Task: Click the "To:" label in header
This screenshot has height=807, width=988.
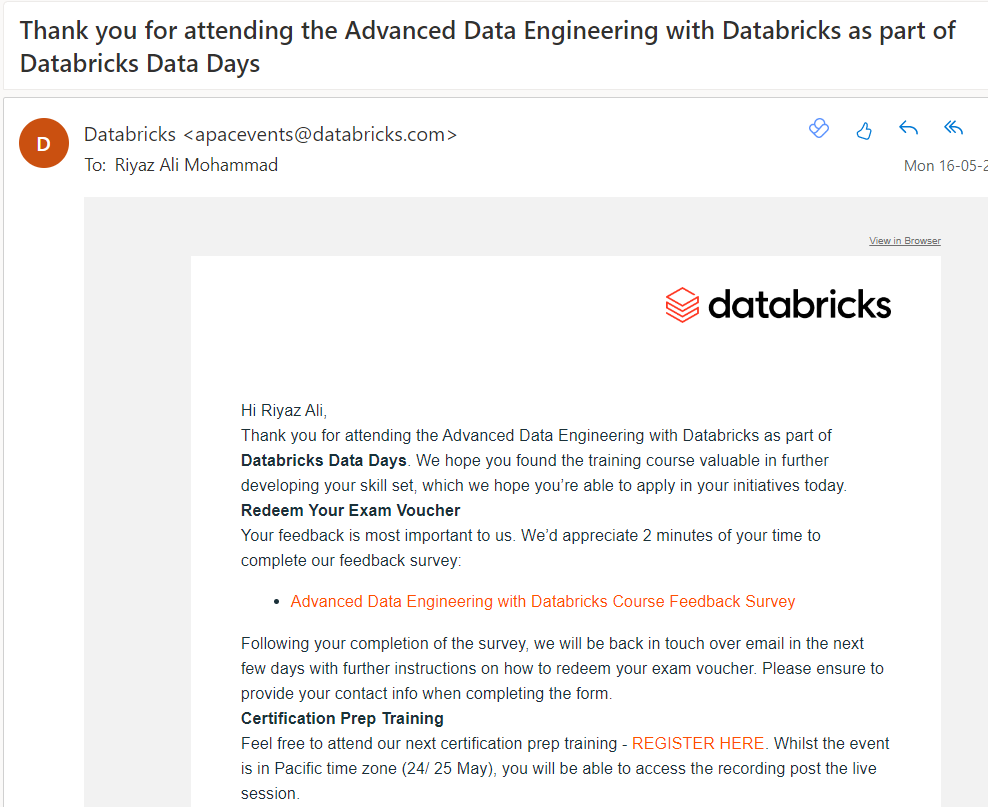Action: (95, 165)
